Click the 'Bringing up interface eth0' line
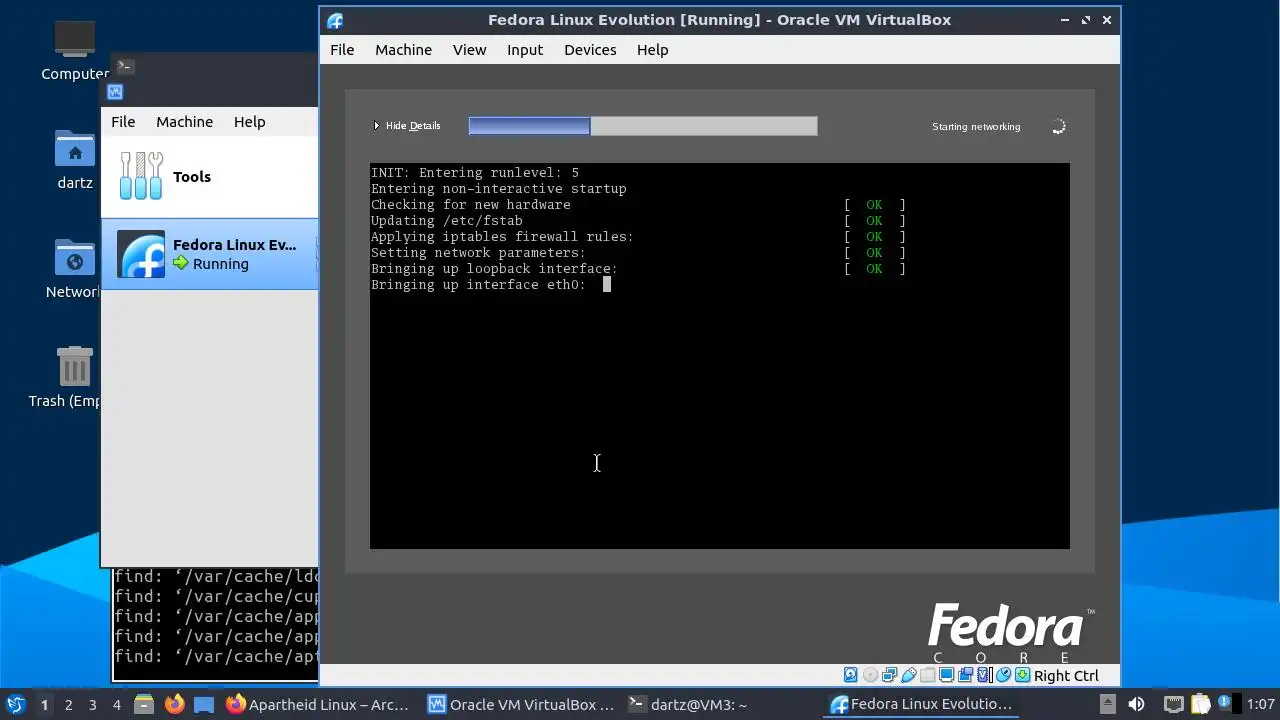The image size is (1280, 720). (x=478, y=285)
